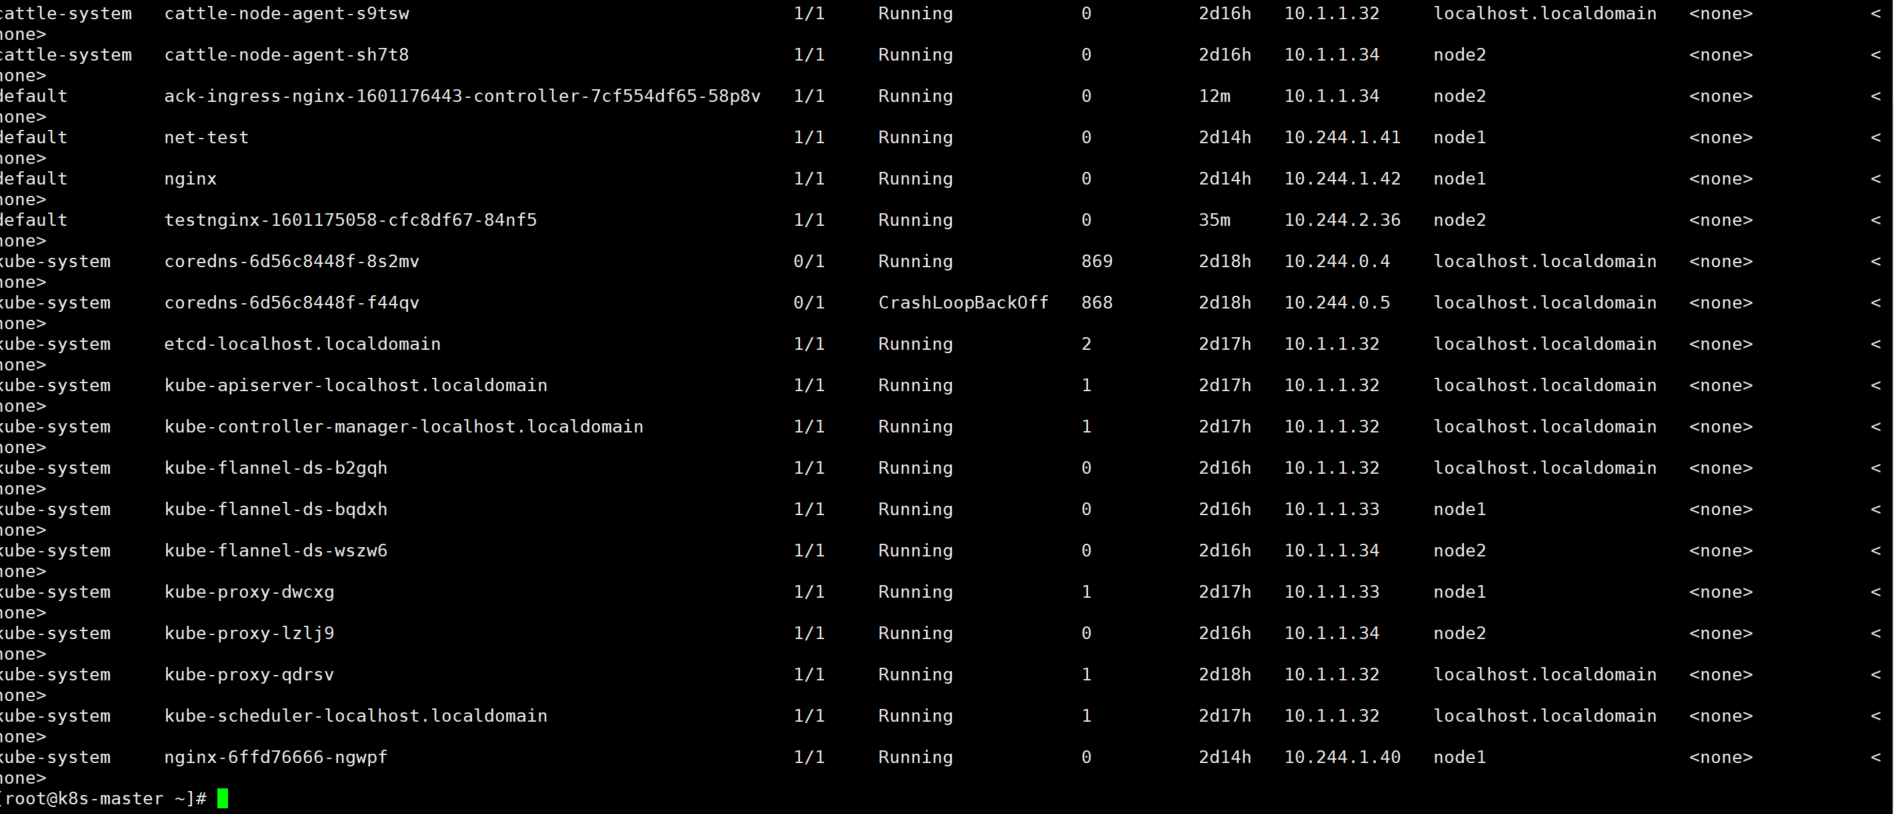Image resolution: width=1894 pixels, height=814 pixels.
Task: Click the 0/1 ready count in the coredns-6d56c8448f-8s2mv row
Action: point(809,262)
